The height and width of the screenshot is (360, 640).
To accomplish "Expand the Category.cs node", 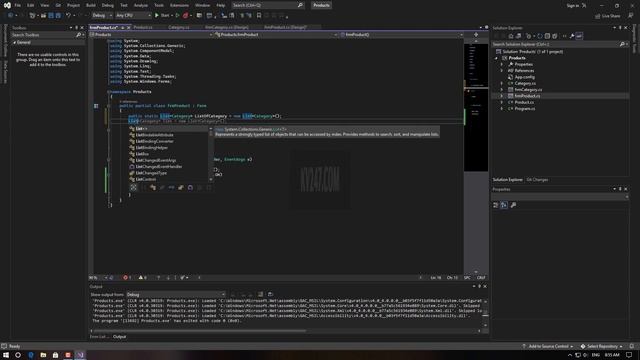I will pyautogui.click(x=502, y=83).
